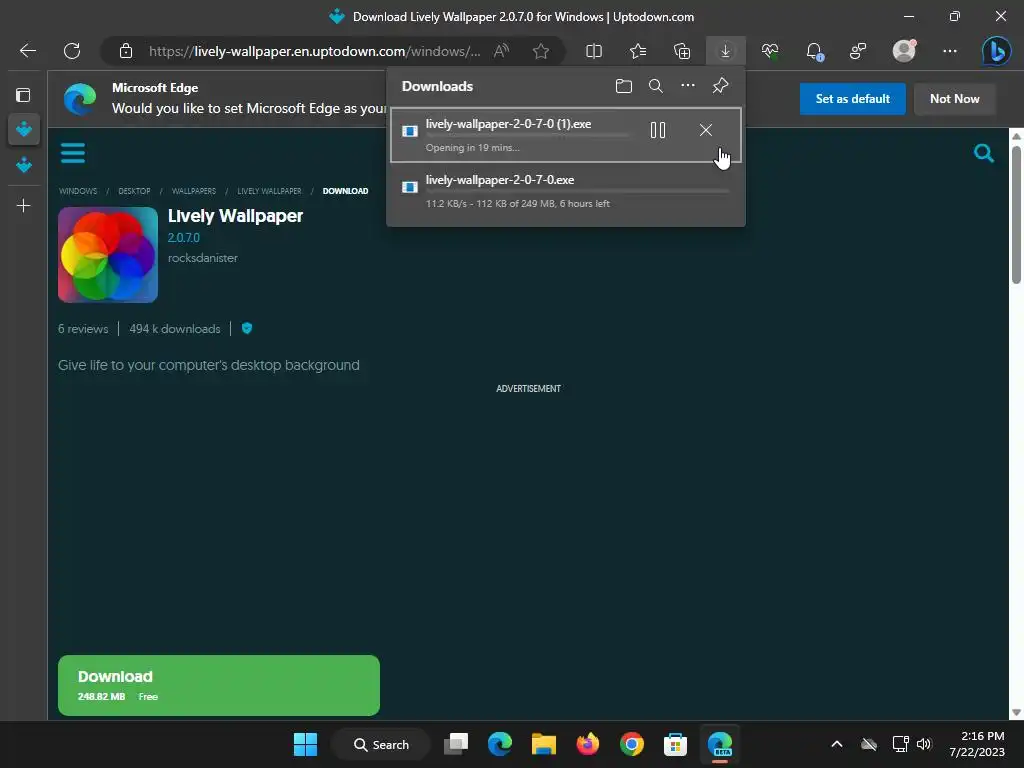Open volume control in system tray

coord(924,744)
